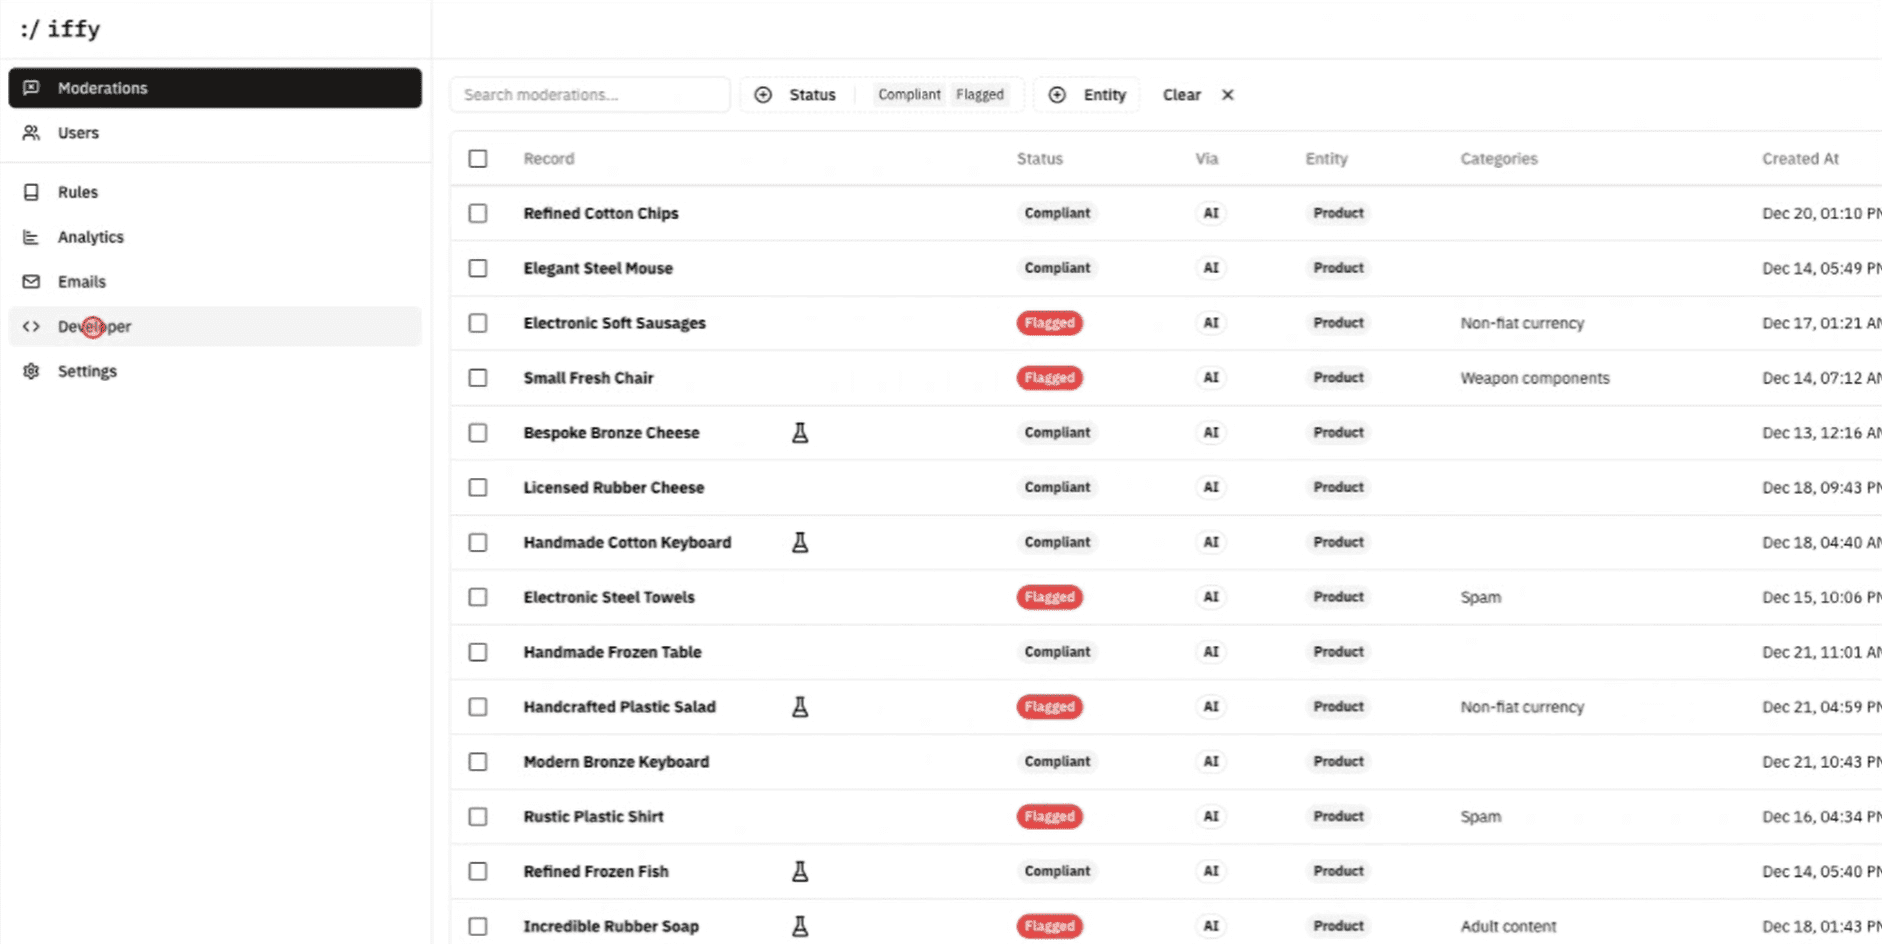This screenshot has width=1882, height=944.
Task: Open the Moderations section in sidebar
Action: click(215, 88)
